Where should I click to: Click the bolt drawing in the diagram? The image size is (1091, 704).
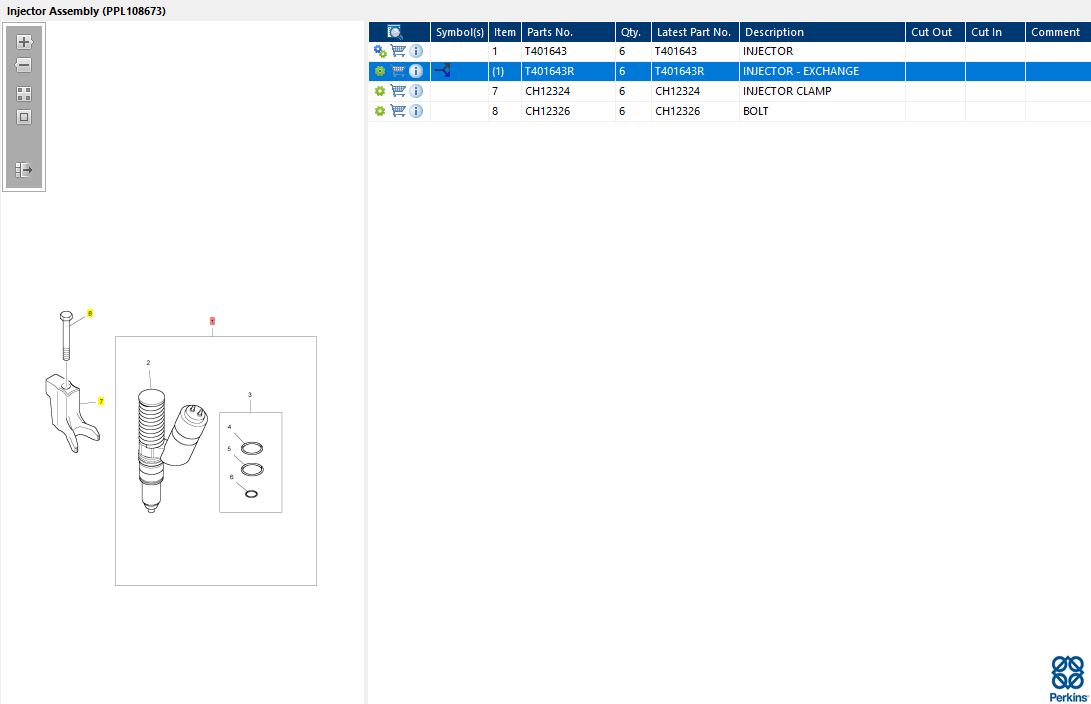click(x=66, y=335)
